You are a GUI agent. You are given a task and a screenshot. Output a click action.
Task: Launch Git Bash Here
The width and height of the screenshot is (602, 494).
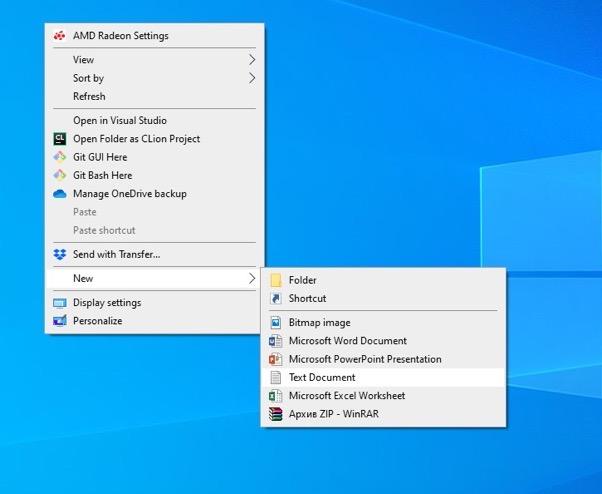coord(155,175)
